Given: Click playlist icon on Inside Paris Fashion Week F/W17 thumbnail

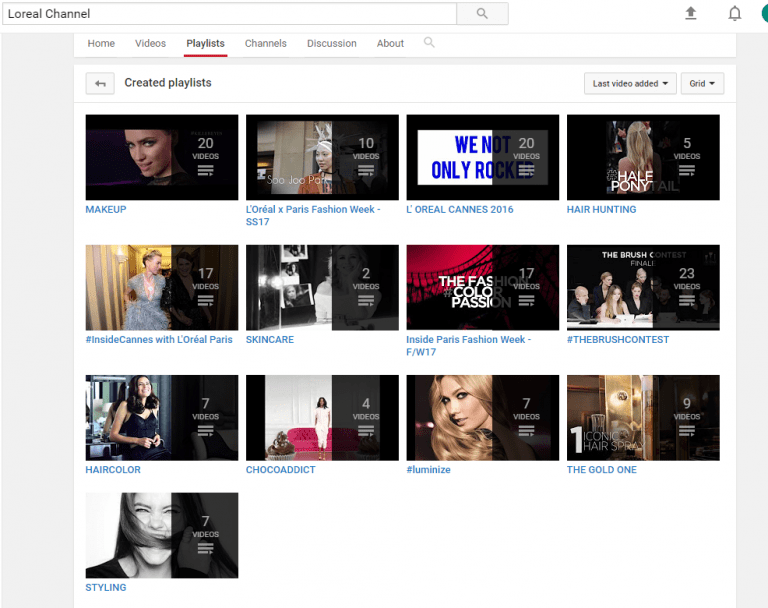Looking at the screenshot, I should 527,301.
